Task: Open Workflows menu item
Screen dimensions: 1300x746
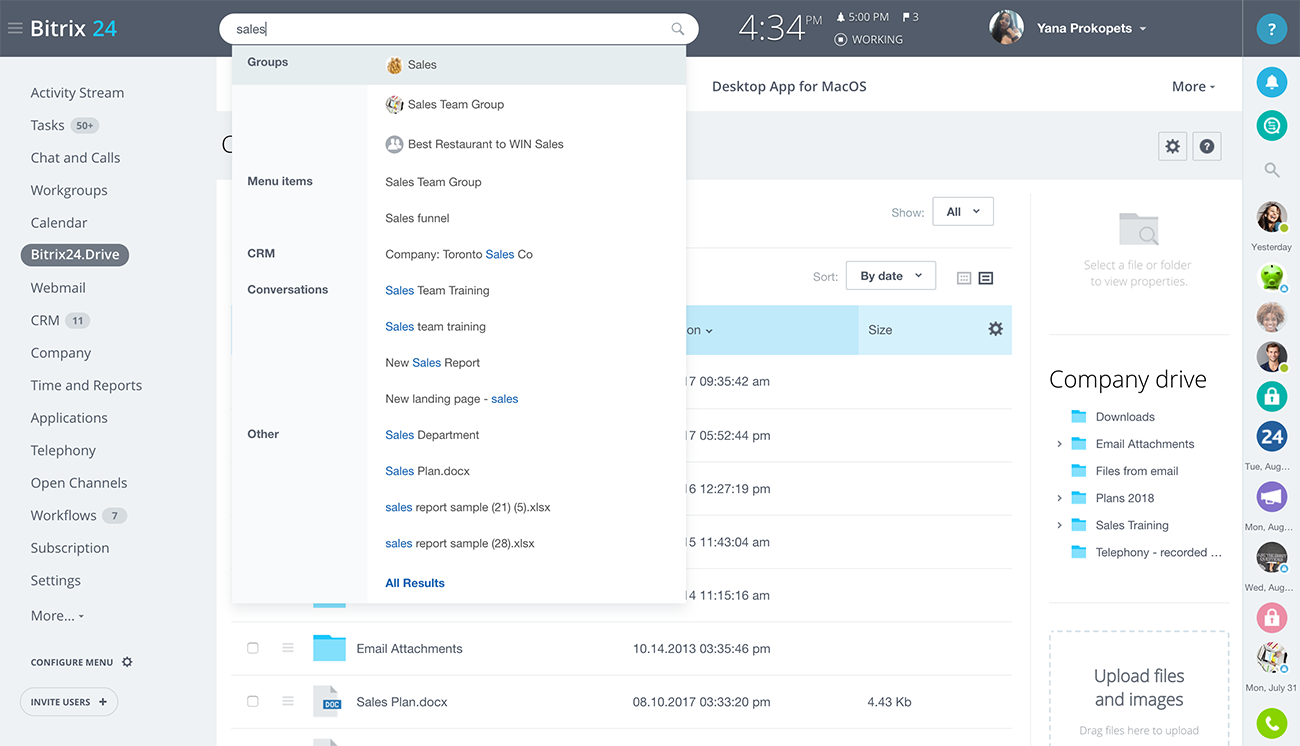Action: click(63, 515)
